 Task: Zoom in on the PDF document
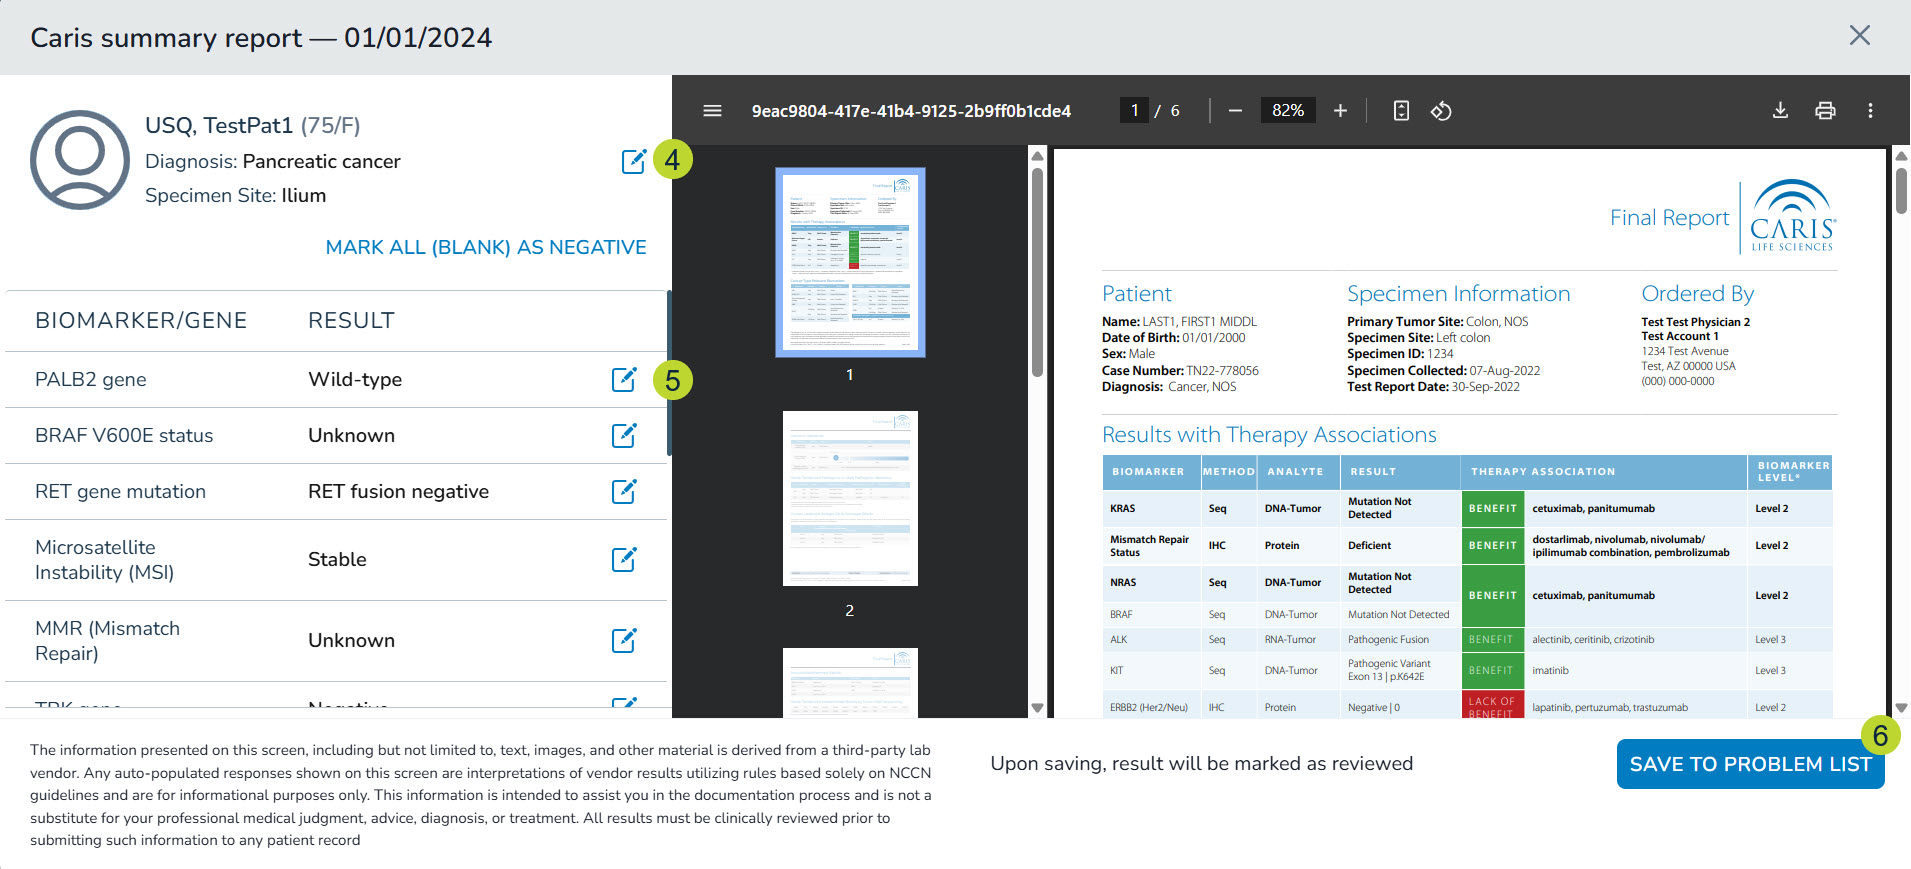[x=1340, y=111]
